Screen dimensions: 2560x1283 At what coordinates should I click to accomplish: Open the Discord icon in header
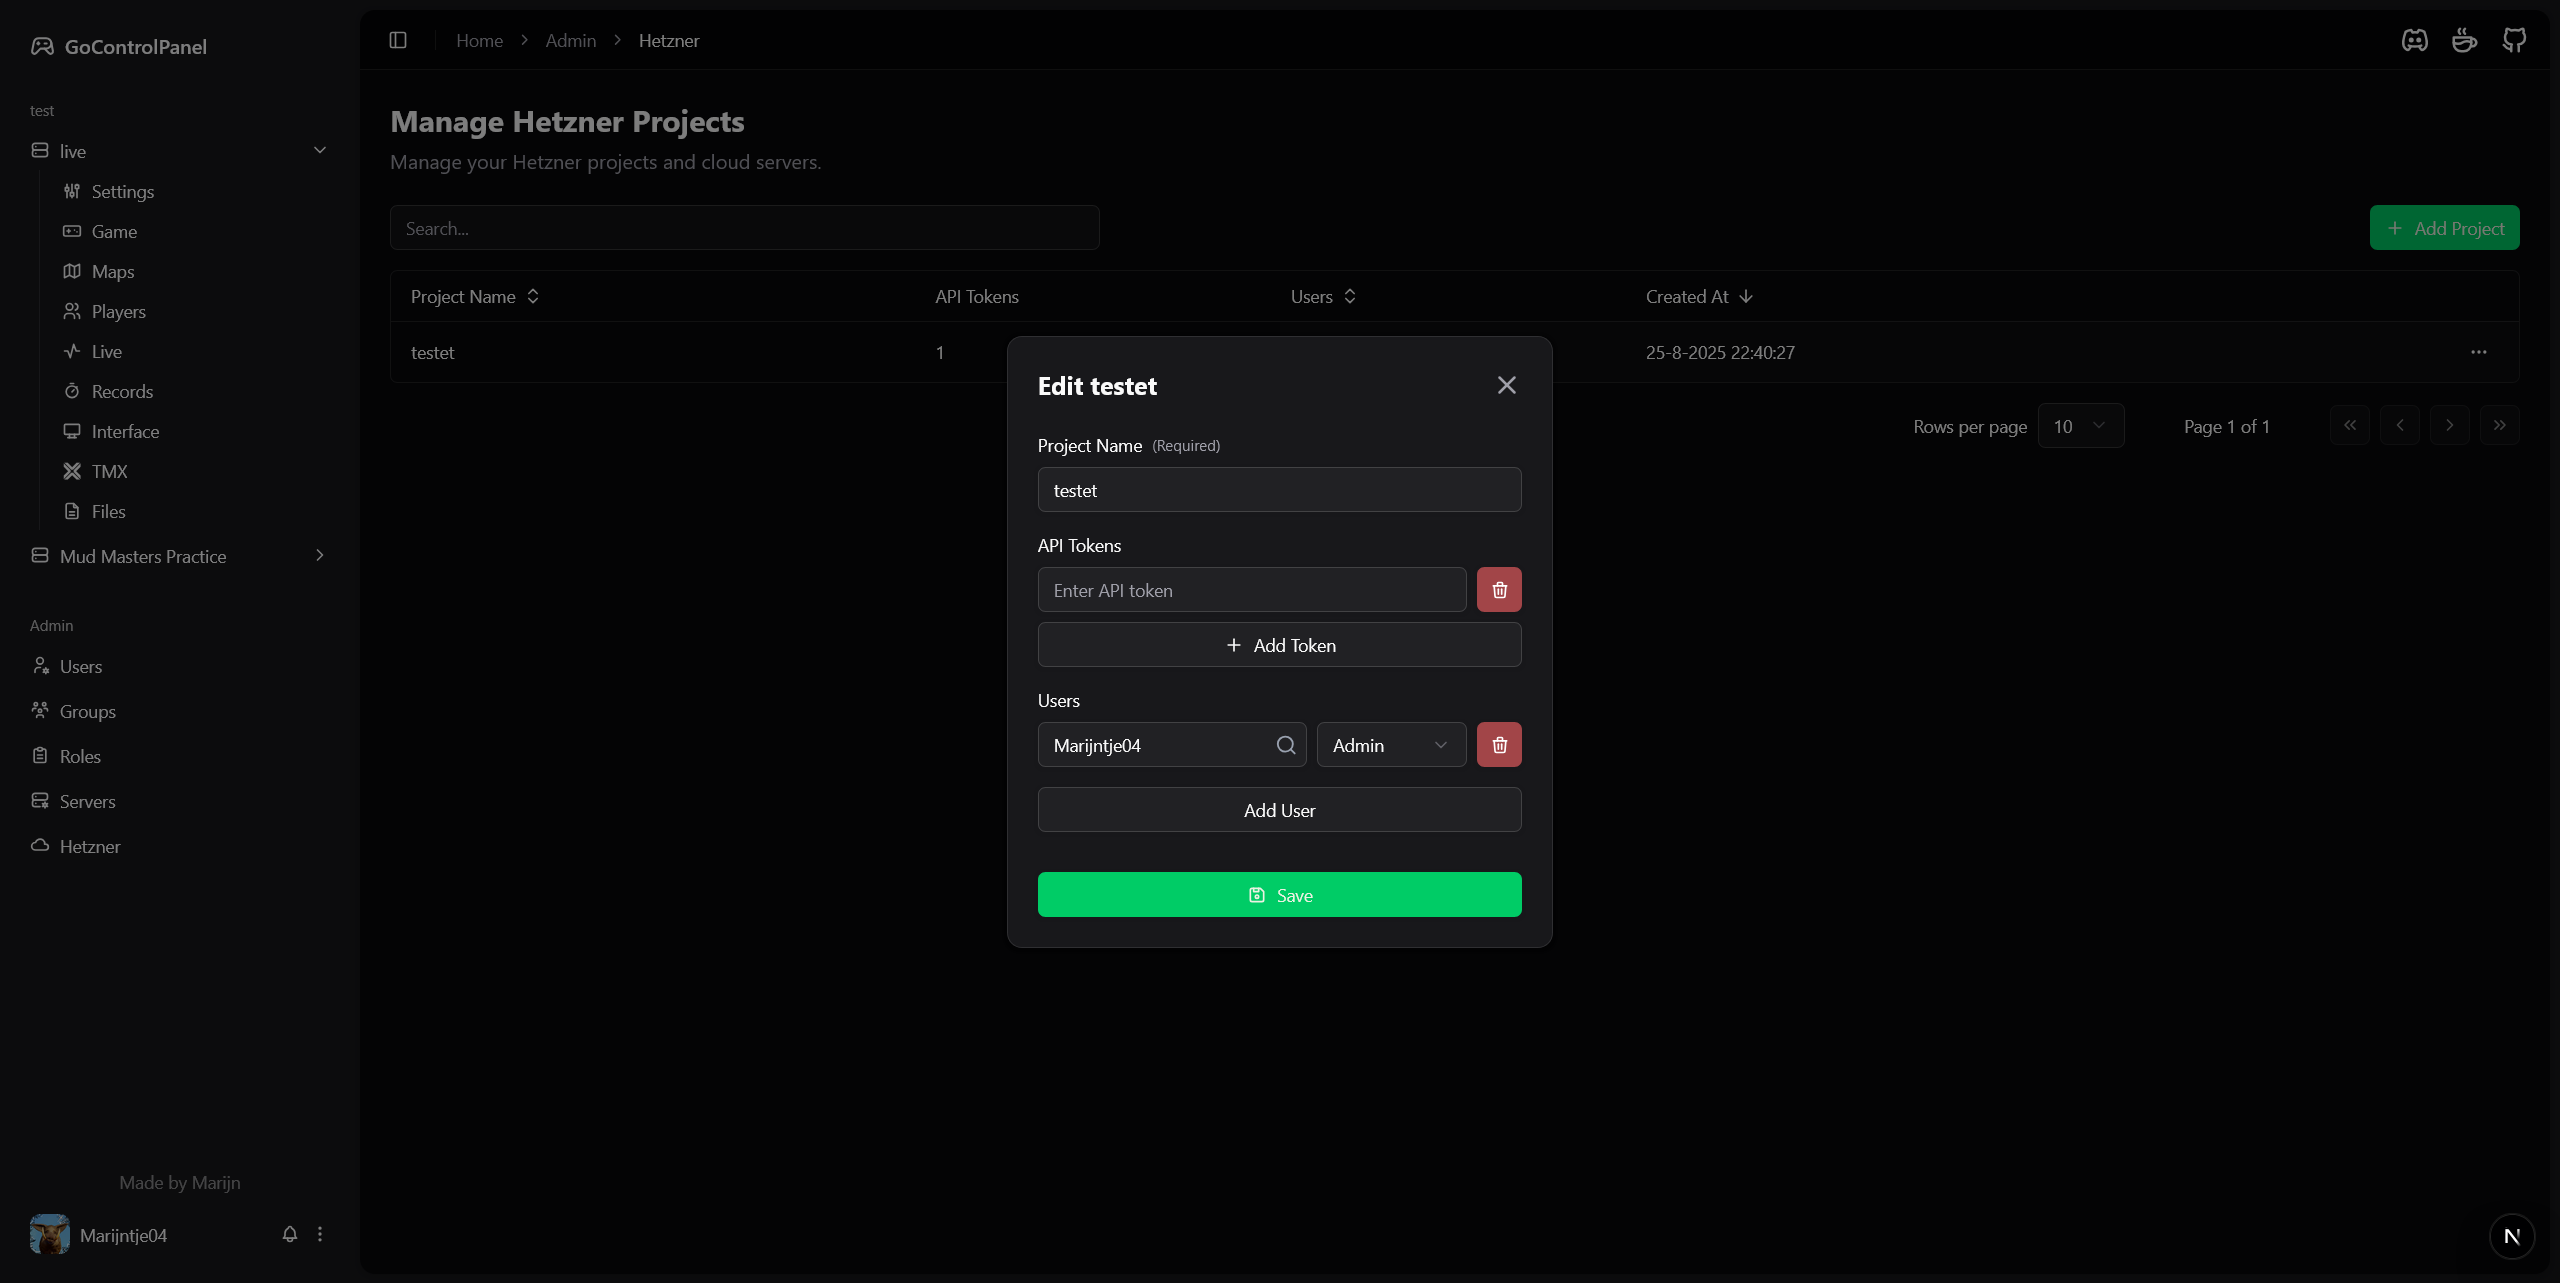tap(2414, 40)
